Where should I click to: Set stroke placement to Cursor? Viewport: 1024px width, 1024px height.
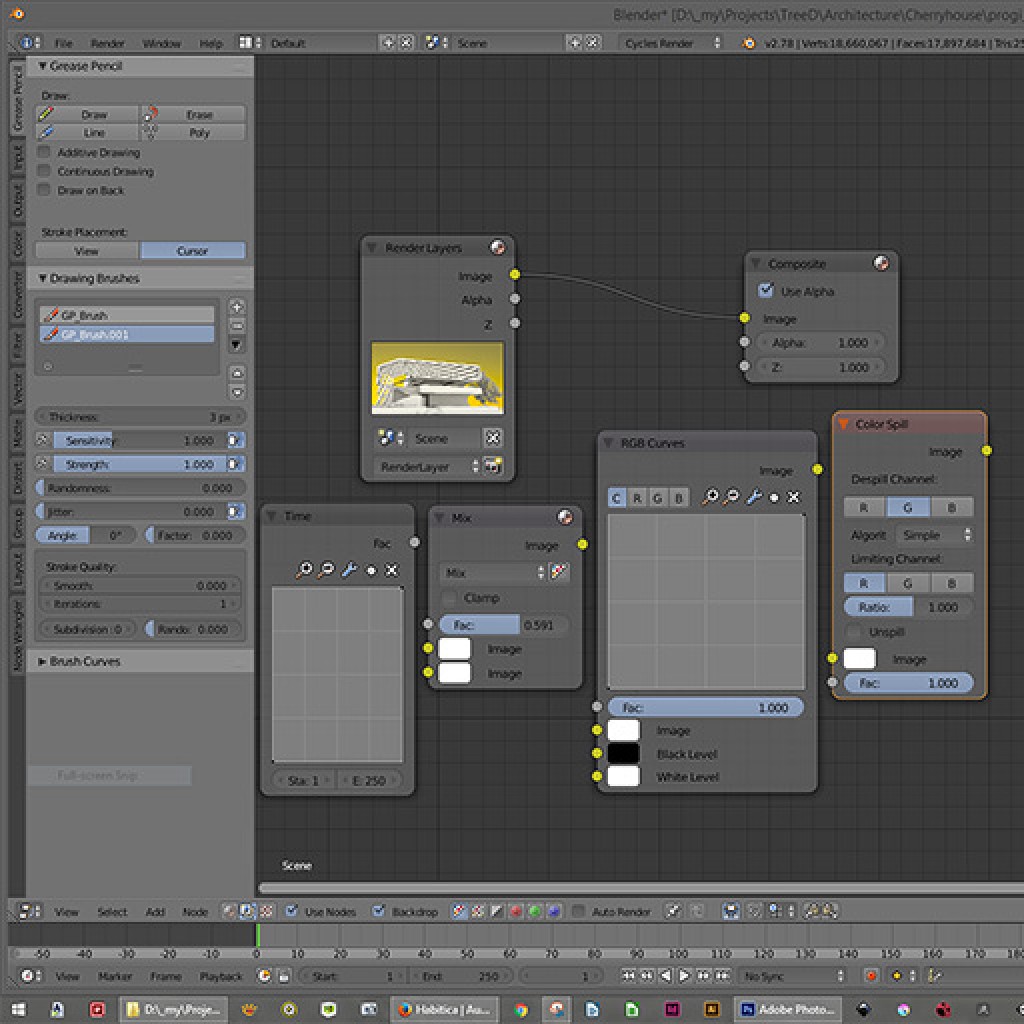[x=193, y=251]
